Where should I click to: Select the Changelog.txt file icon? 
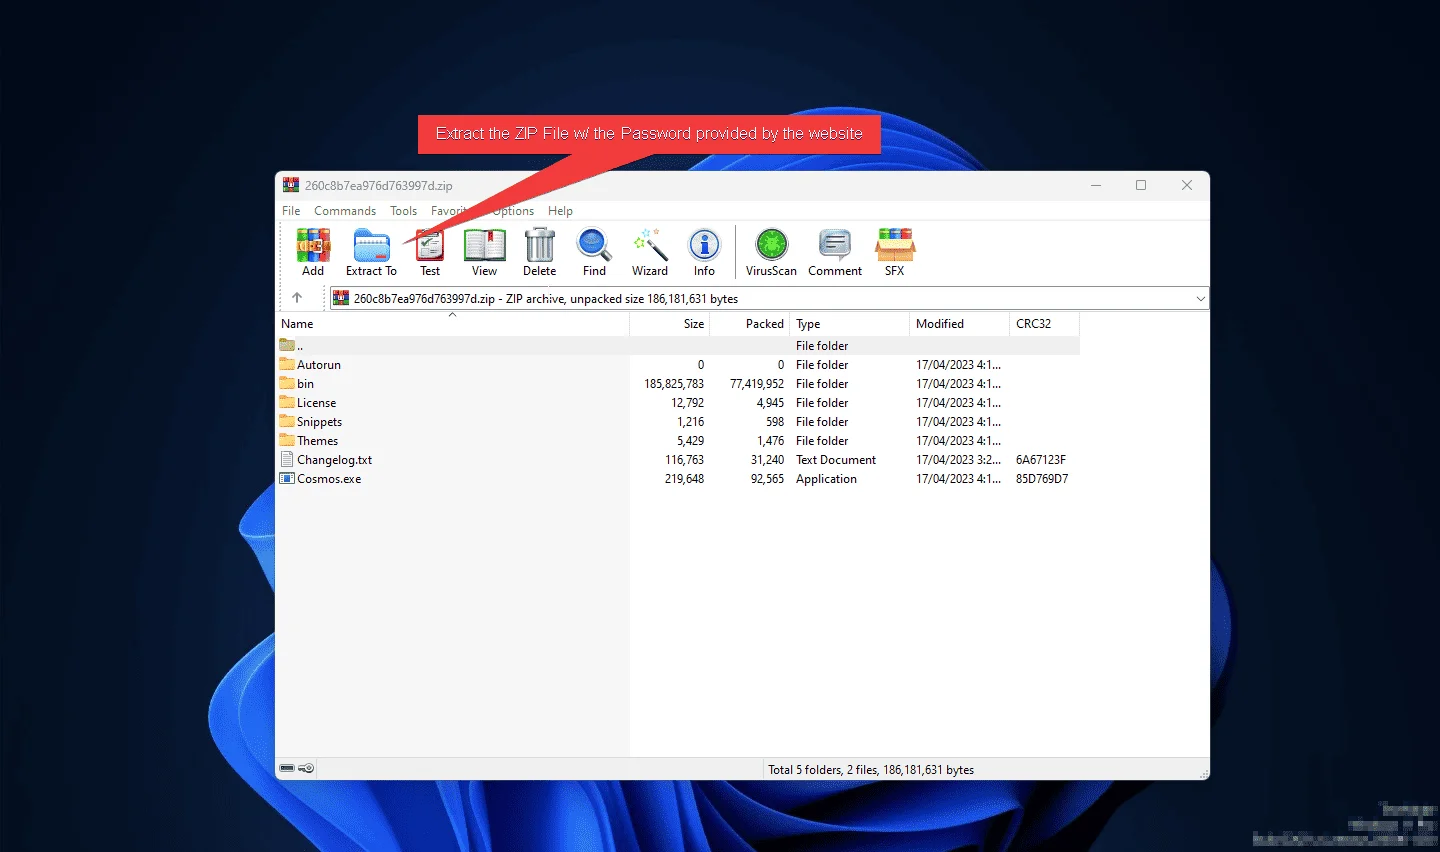pyautogui.click(x=287, y=460)
